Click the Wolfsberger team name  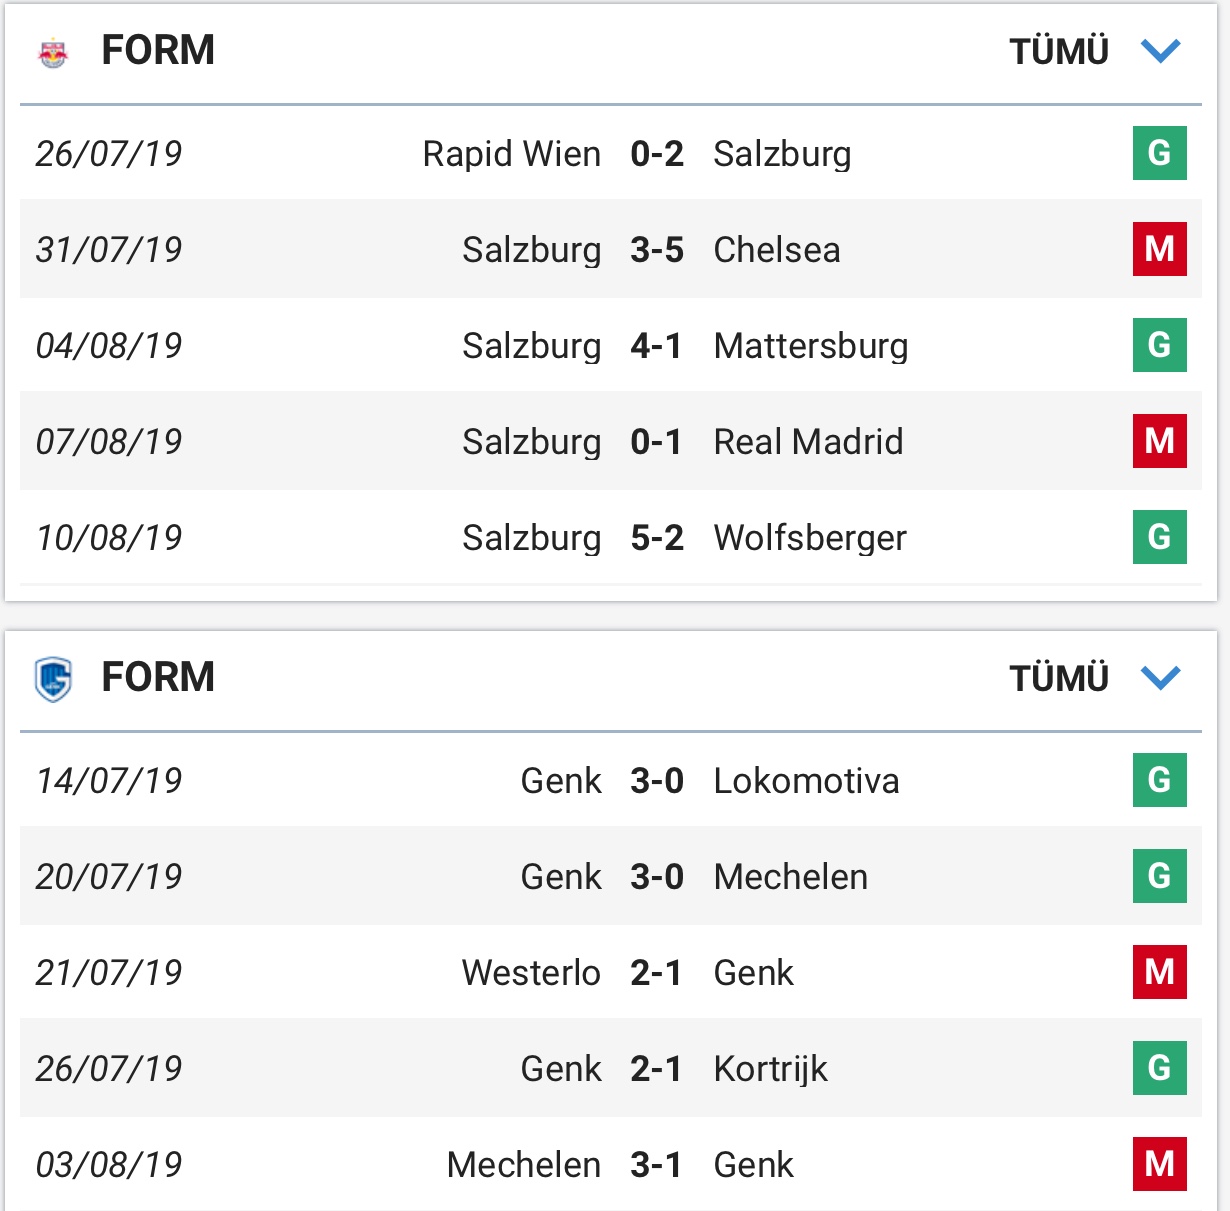tap(810, 538)
